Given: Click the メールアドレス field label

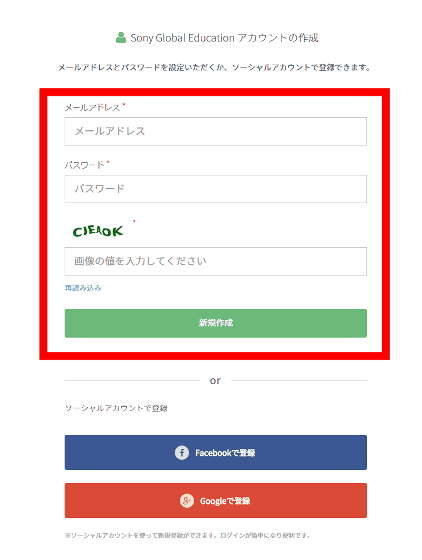Looking at the screenshot, I should click(x=92, y=108).
